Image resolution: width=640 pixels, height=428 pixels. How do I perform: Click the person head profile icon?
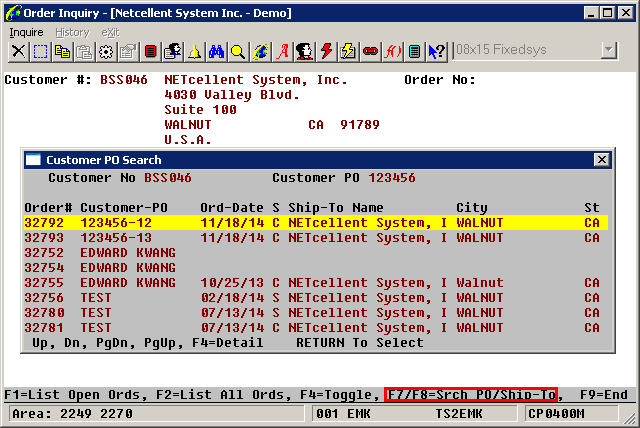click(x=304, y=51)
